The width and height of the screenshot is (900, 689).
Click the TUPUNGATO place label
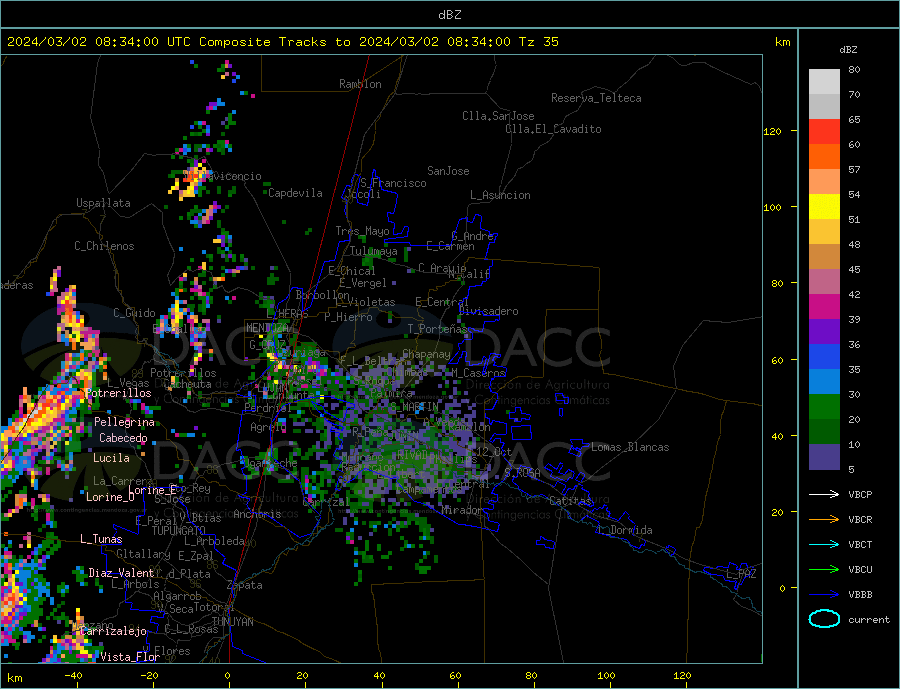click(178, 531)
